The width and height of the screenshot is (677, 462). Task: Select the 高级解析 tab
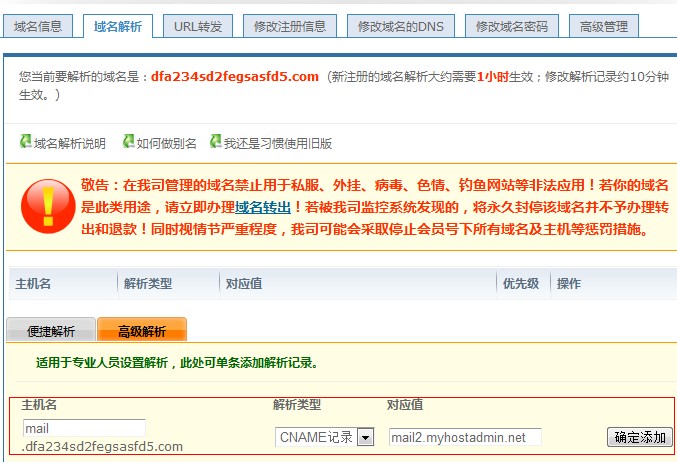(x=142, y=331)
